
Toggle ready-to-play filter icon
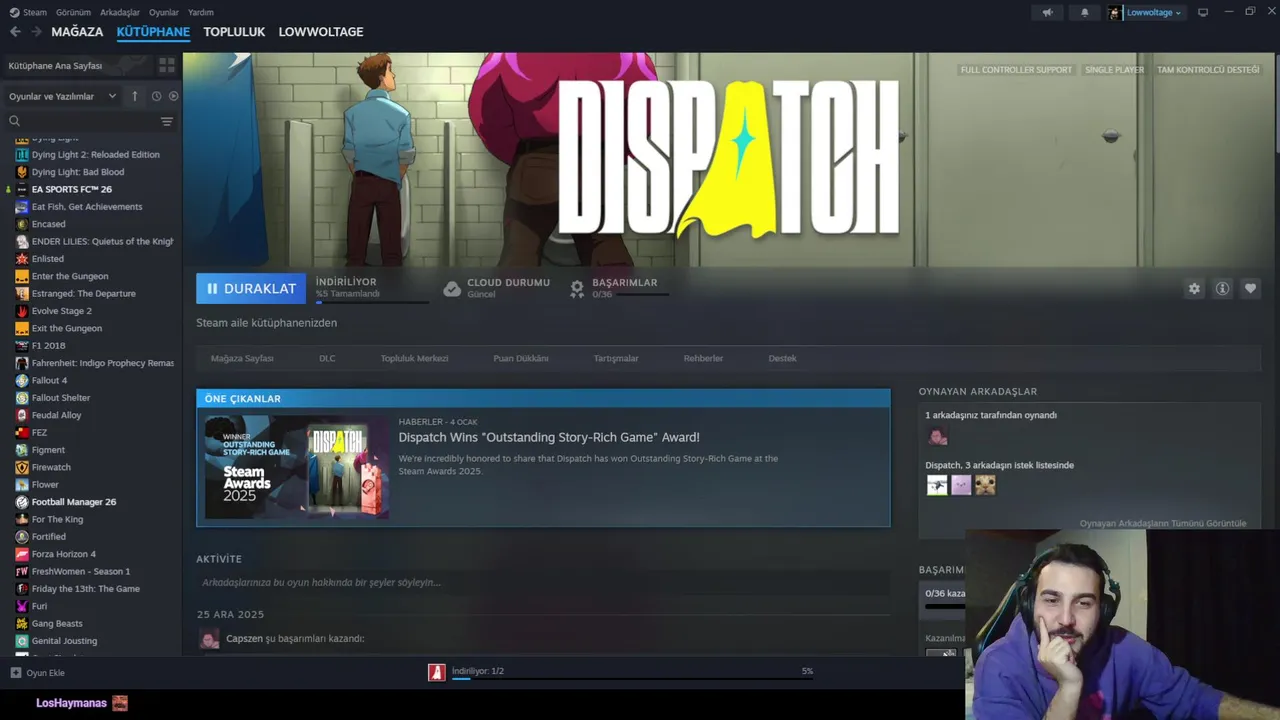pos(173,96)
